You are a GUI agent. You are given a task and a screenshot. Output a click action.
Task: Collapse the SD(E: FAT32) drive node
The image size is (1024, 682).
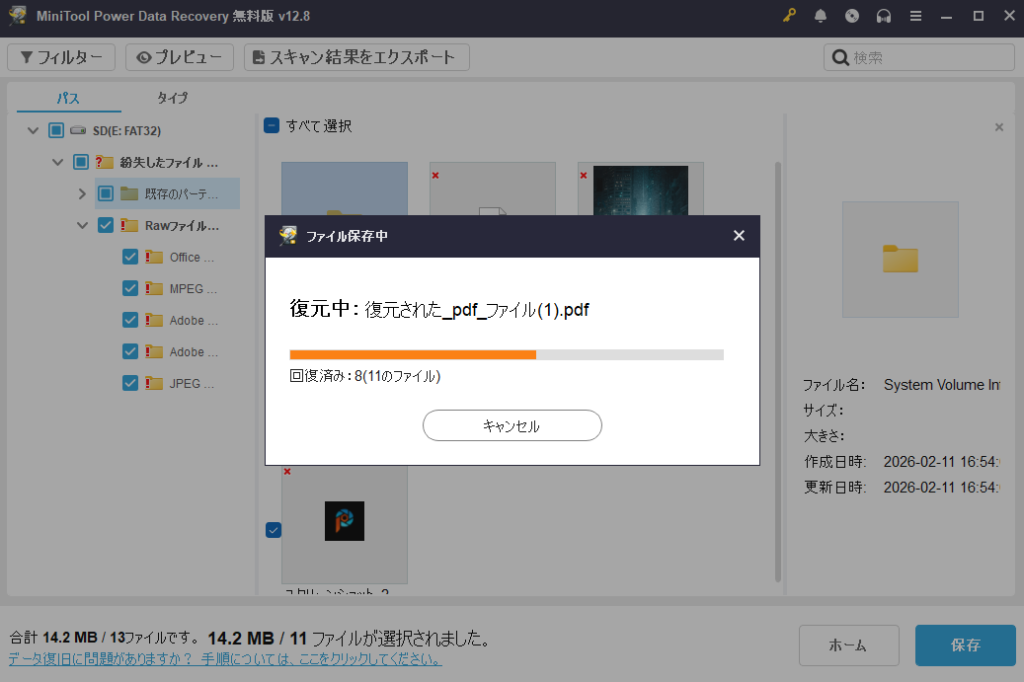33,130
